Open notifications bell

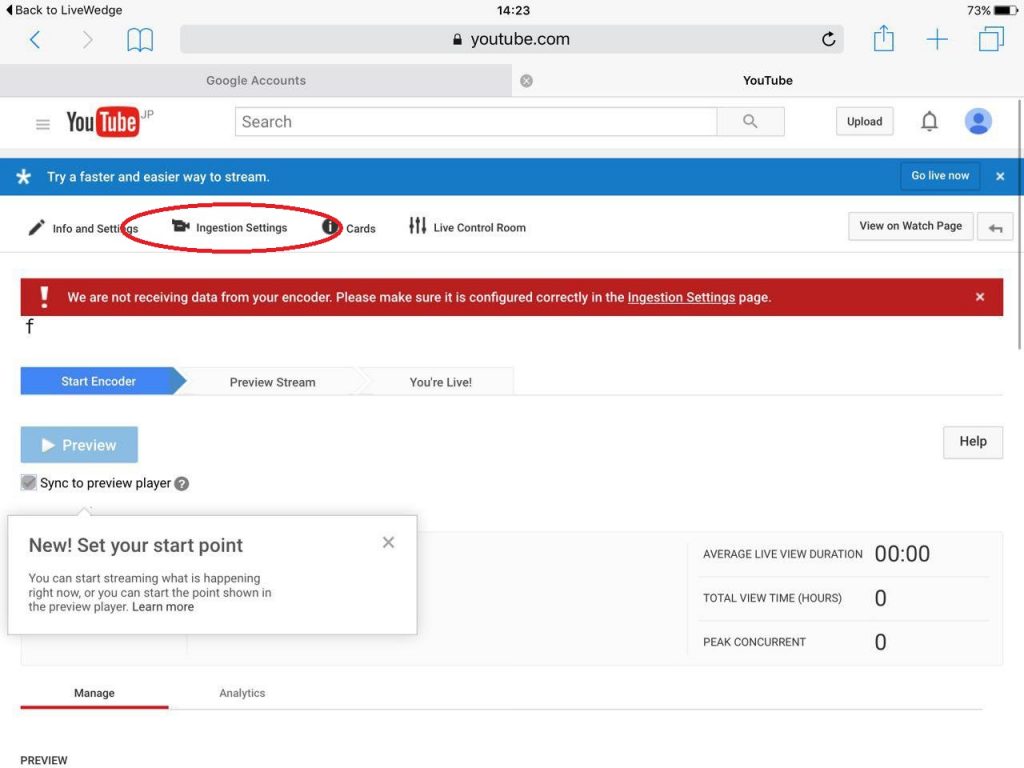point(929,121)
